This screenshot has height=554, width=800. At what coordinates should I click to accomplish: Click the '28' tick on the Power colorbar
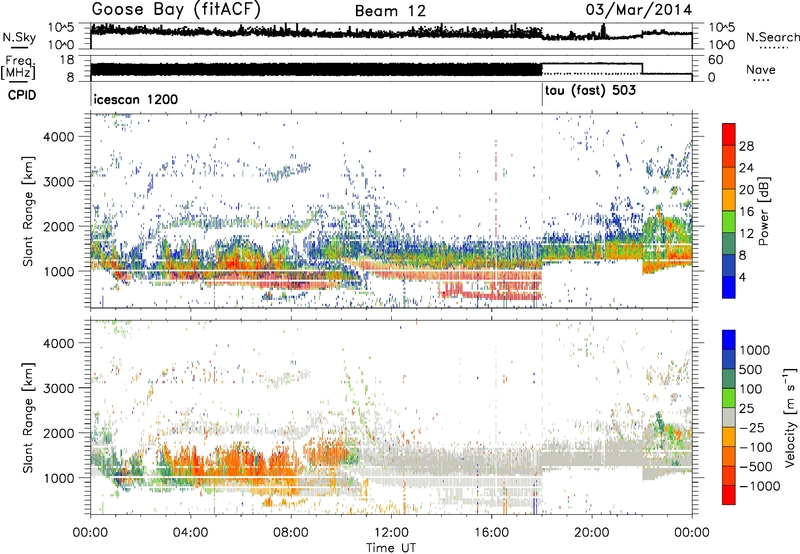point(746,146)
